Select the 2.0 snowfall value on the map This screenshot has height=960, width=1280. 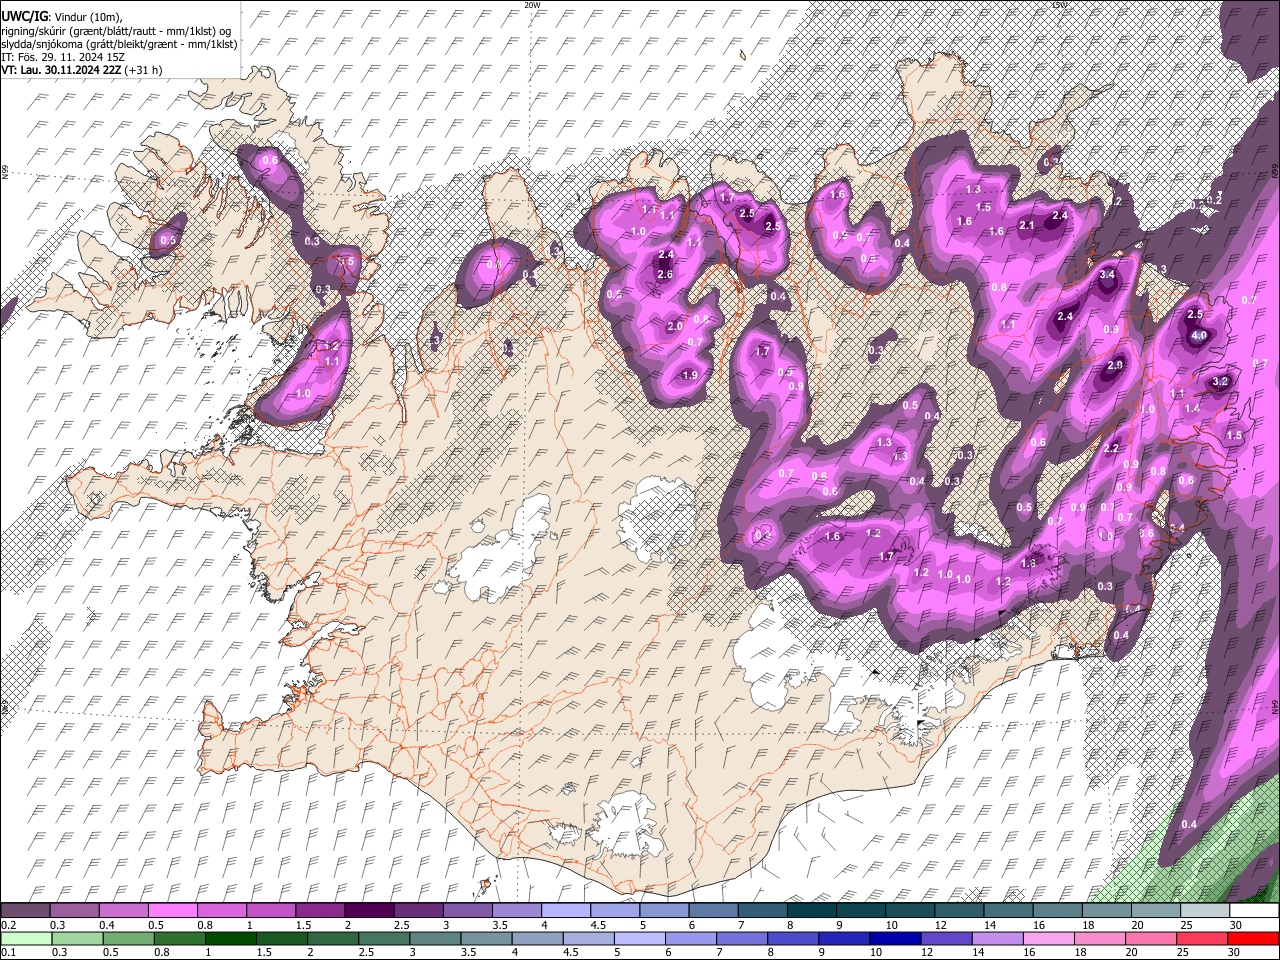point(674,326)
